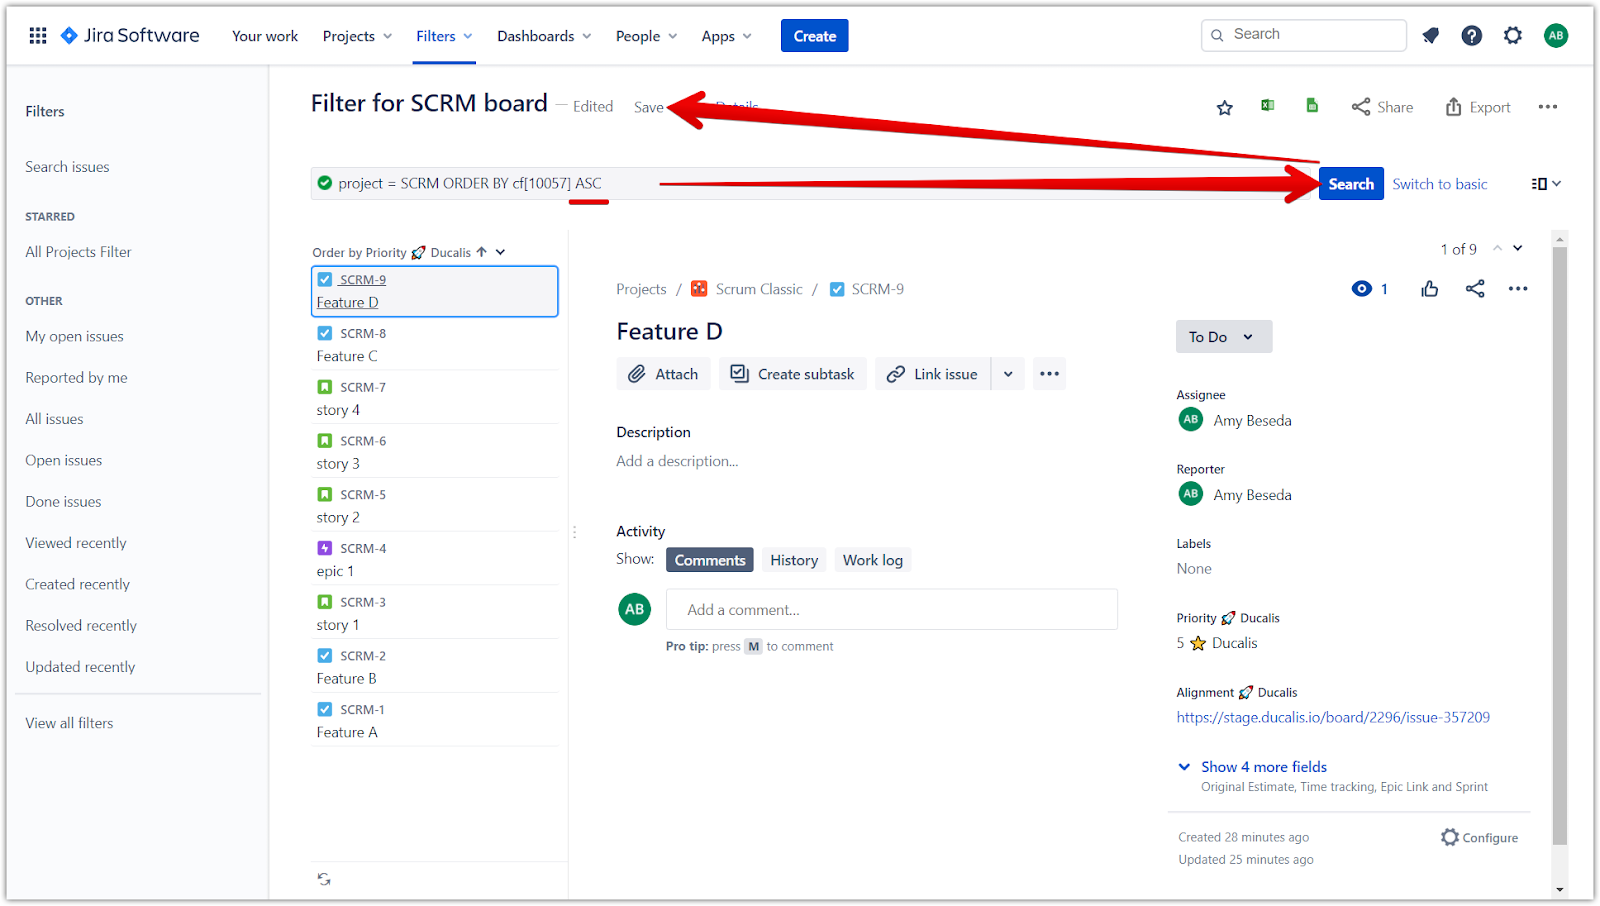Click the blue Search button
The height and width of the screenshot is (906, 1600).
[x=1350, y=184]
